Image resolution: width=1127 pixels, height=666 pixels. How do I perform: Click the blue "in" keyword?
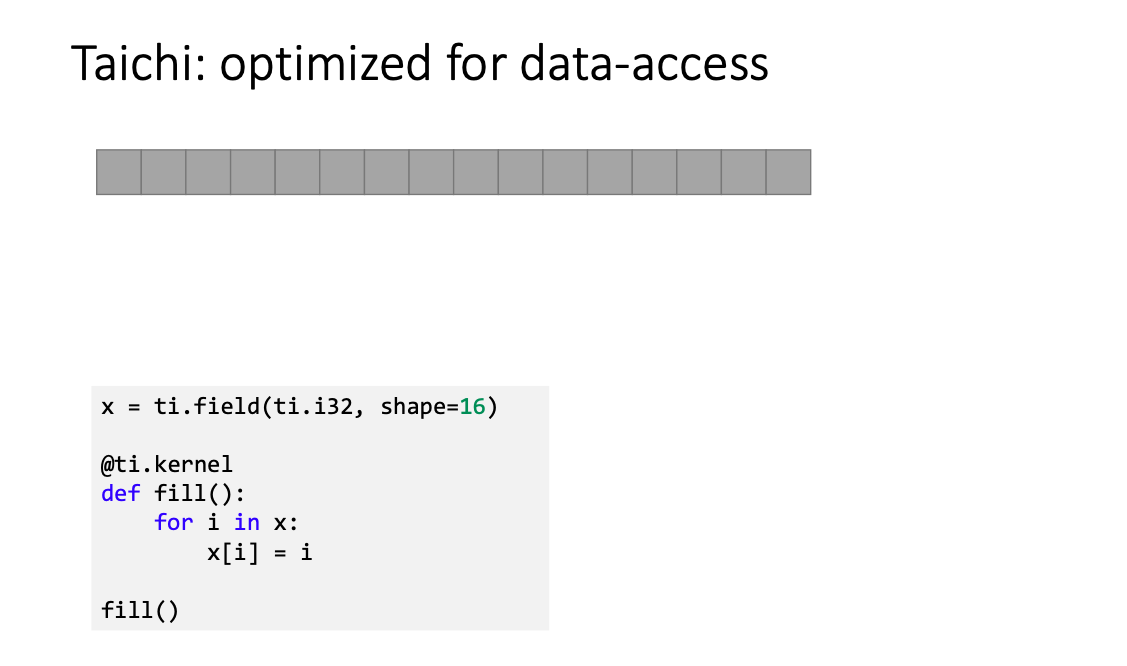[247, 522]
